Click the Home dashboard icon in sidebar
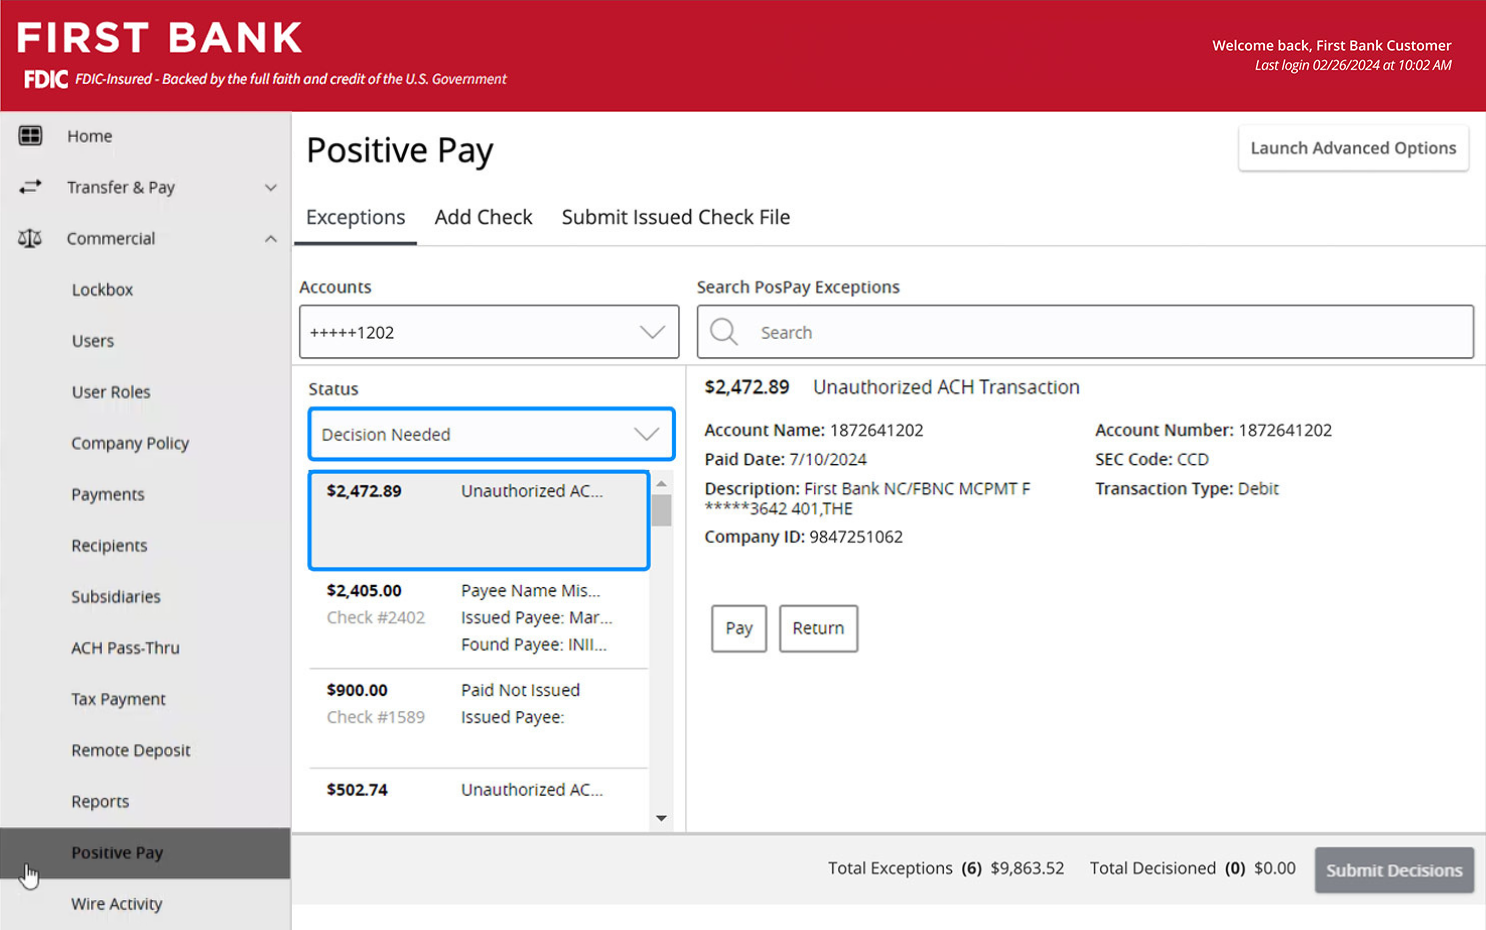Image resolution: width=1486 pixels, height=930 pixels. pyautogui.click(x=30, y=135)
